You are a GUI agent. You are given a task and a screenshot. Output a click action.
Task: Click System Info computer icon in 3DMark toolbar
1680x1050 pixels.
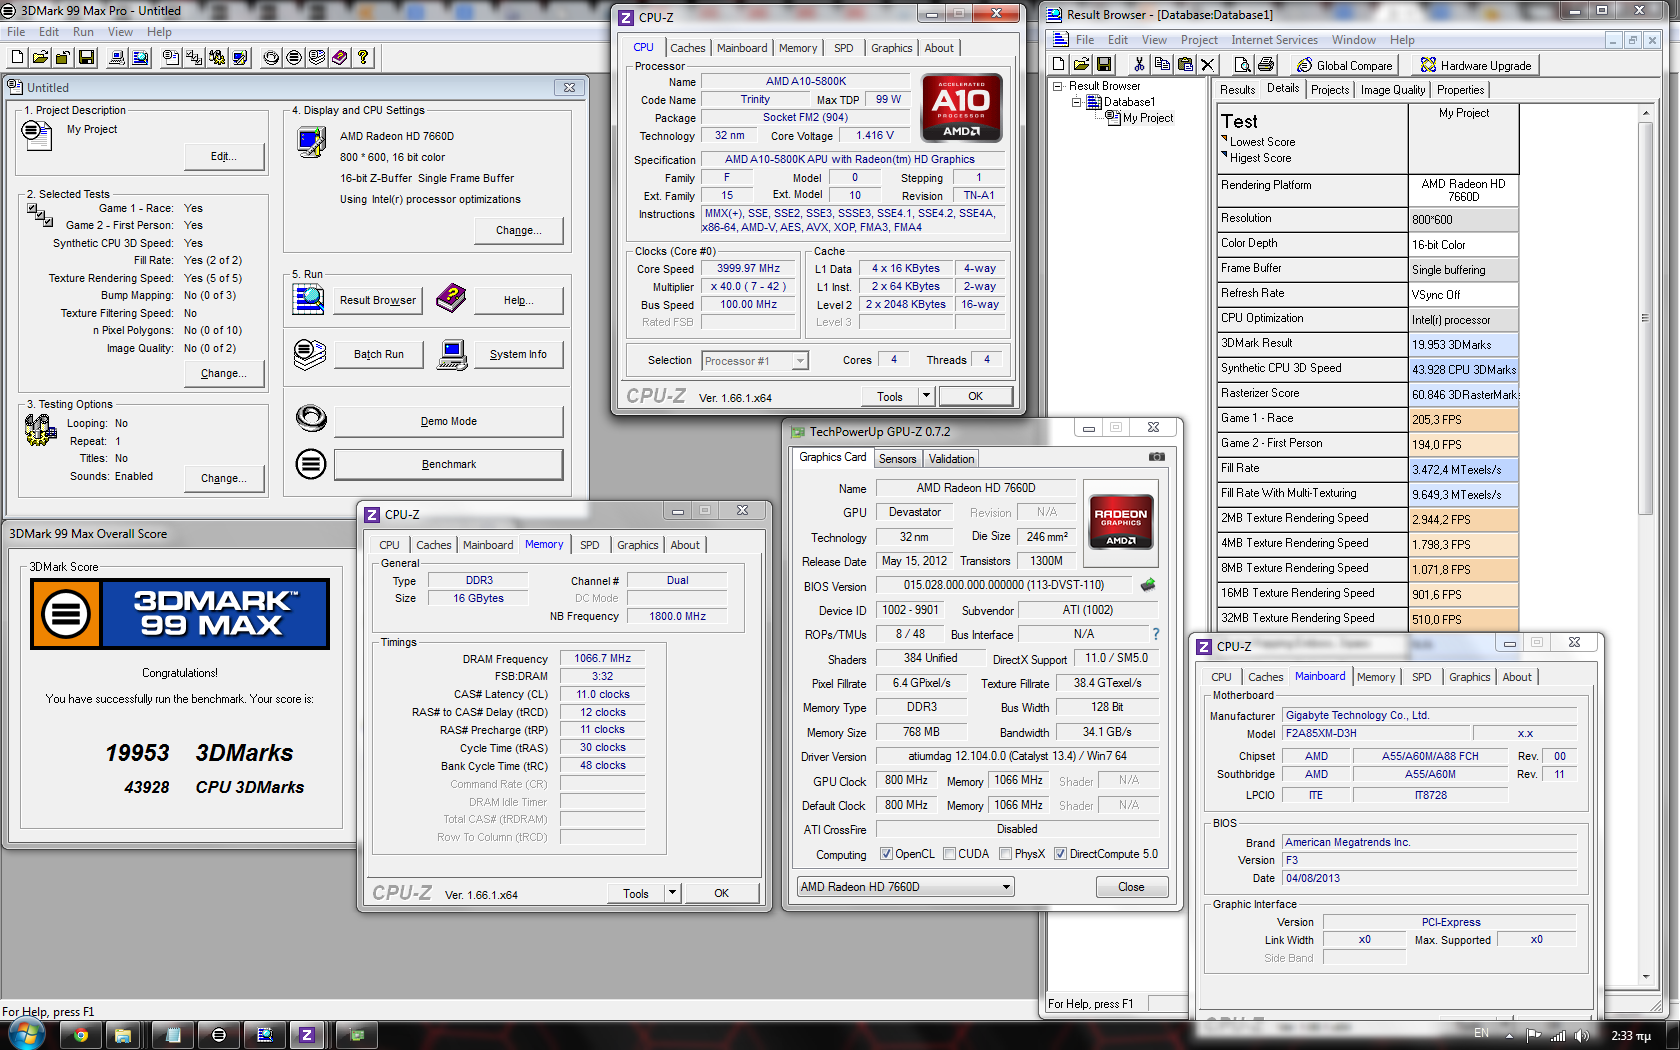117,57
